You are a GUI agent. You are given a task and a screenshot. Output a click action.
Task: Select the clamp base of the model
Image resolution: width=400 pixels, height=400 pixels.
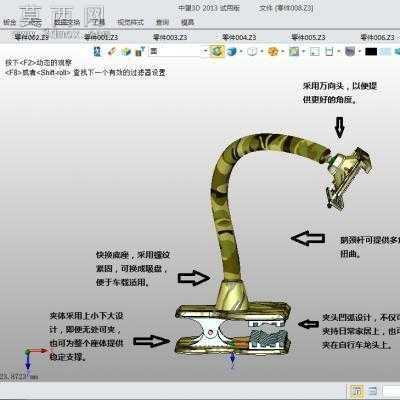(x=232, y=329)
